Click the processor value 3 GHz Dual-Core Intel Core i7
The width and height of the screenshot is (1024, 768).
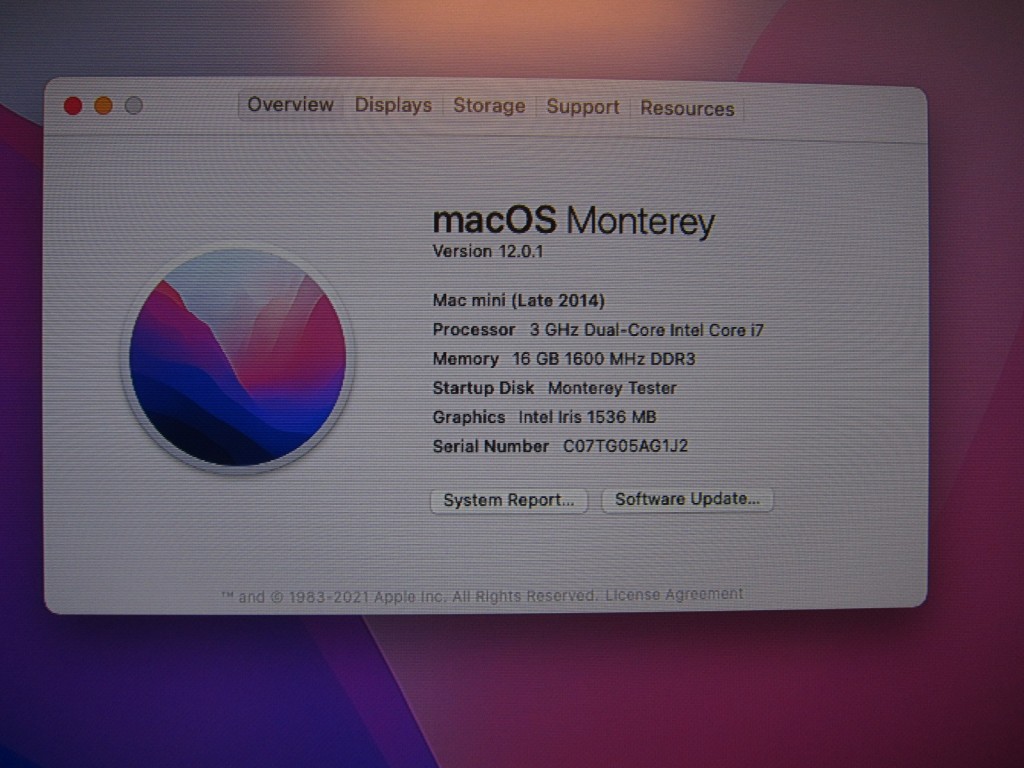coord(647,330)
